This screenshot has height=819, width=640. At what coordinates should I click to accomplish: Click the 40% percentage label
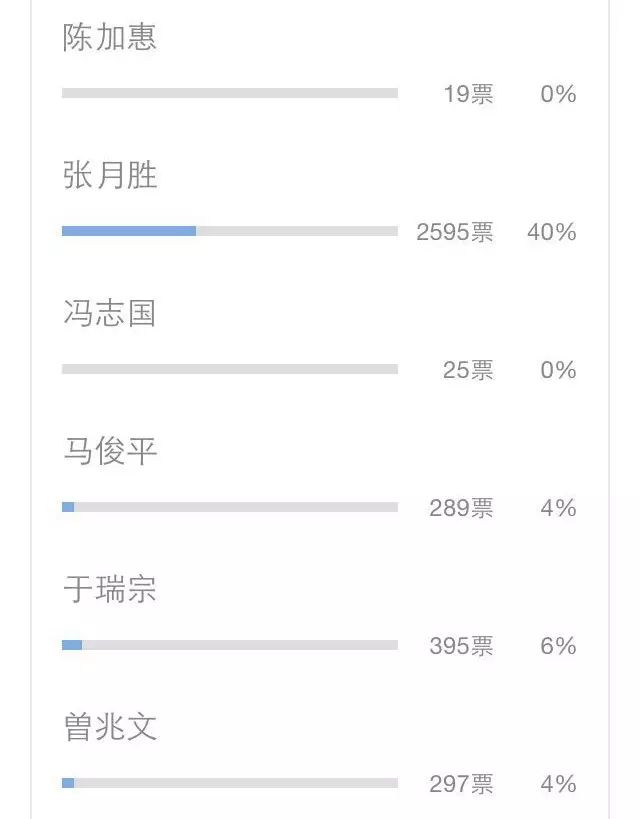(x=552, y=232)
